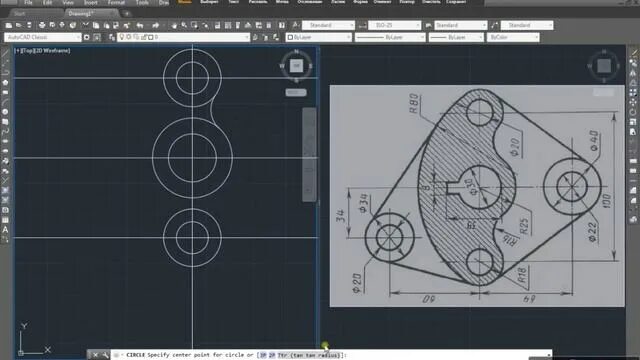Click the Plot printer icon
This screenshot has height=360, width=640.
(42, 25)
